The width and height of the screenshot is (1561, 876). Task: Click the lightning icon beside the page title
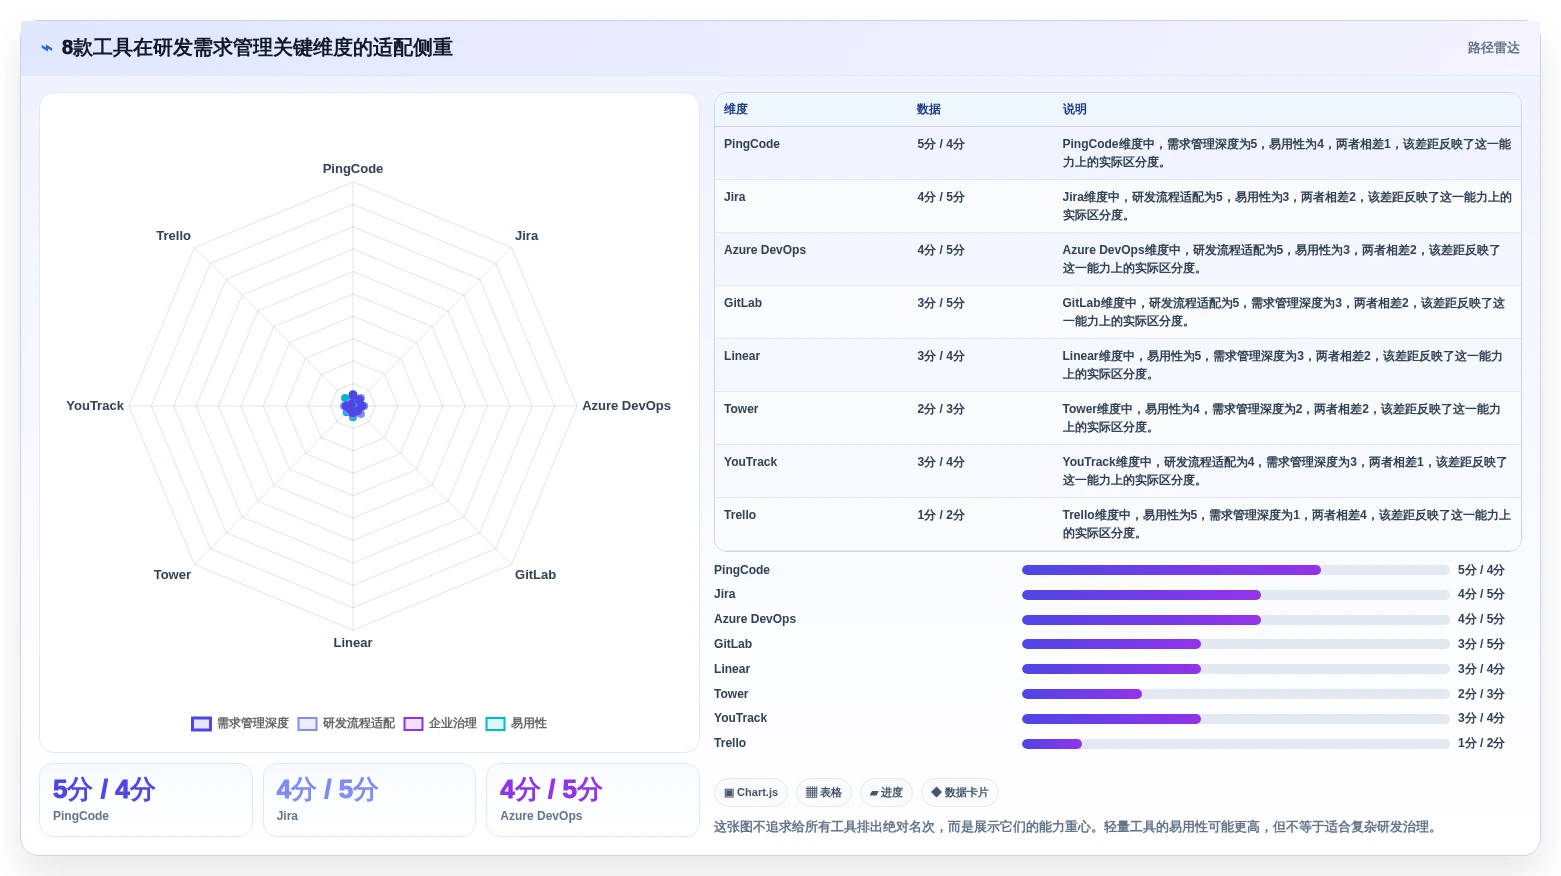coord(47,48)
